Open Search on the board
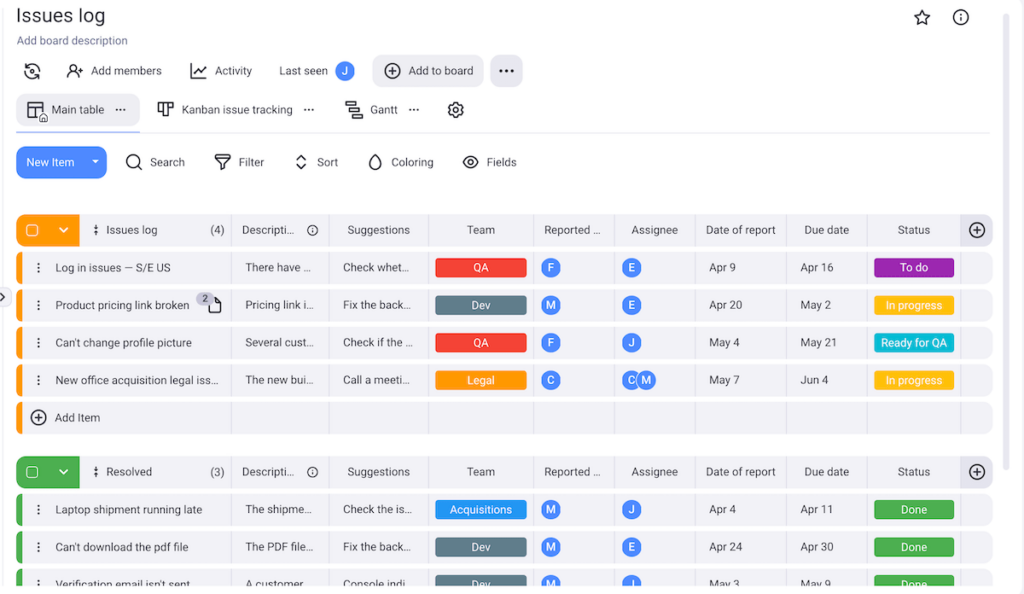This screenshot has width=1024, height=594. click(156, 161)
